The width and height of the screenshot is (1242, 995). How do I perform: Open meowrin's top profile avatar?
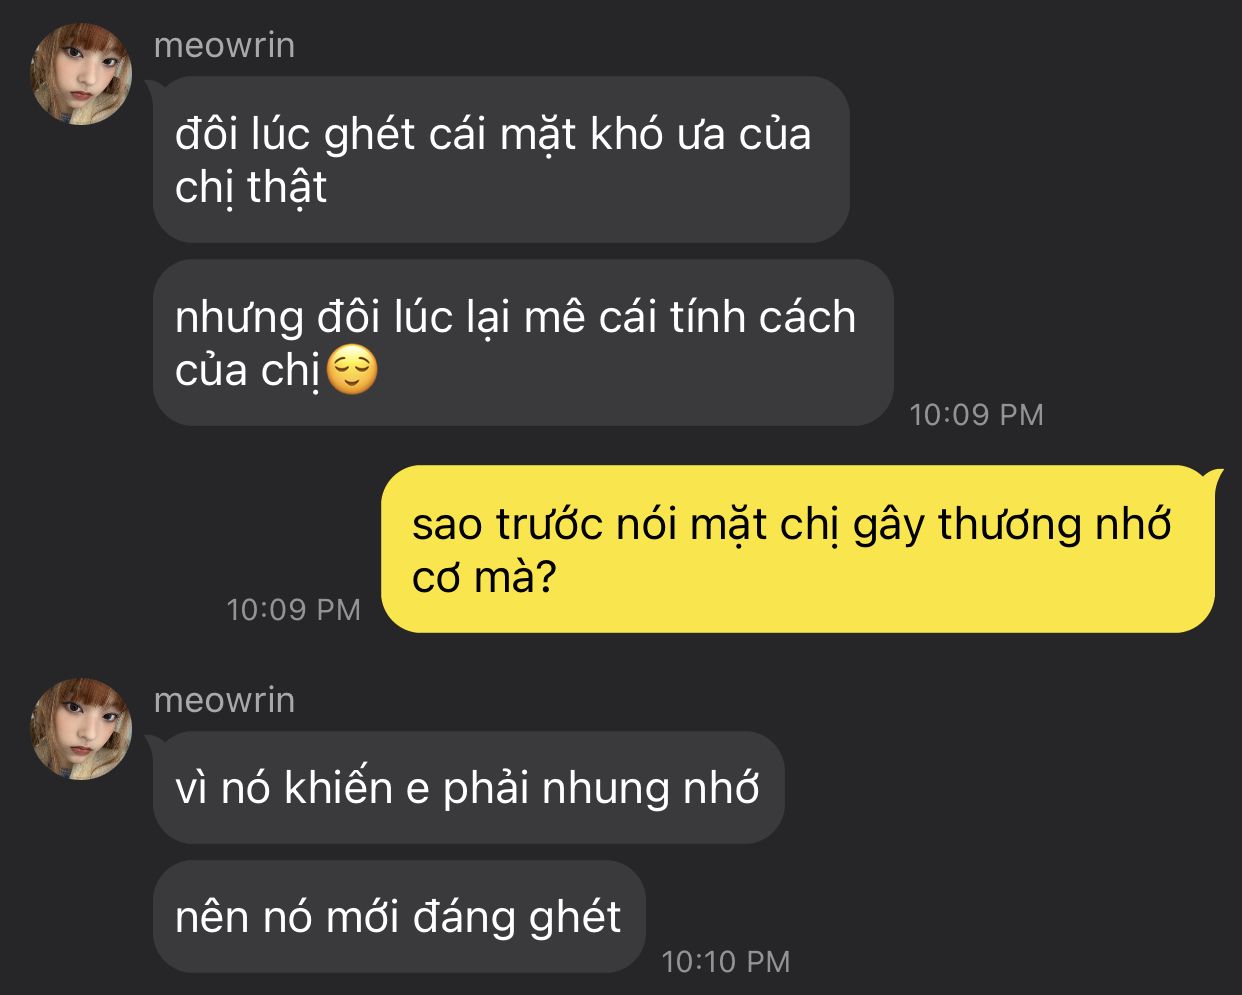click(82, 74)
